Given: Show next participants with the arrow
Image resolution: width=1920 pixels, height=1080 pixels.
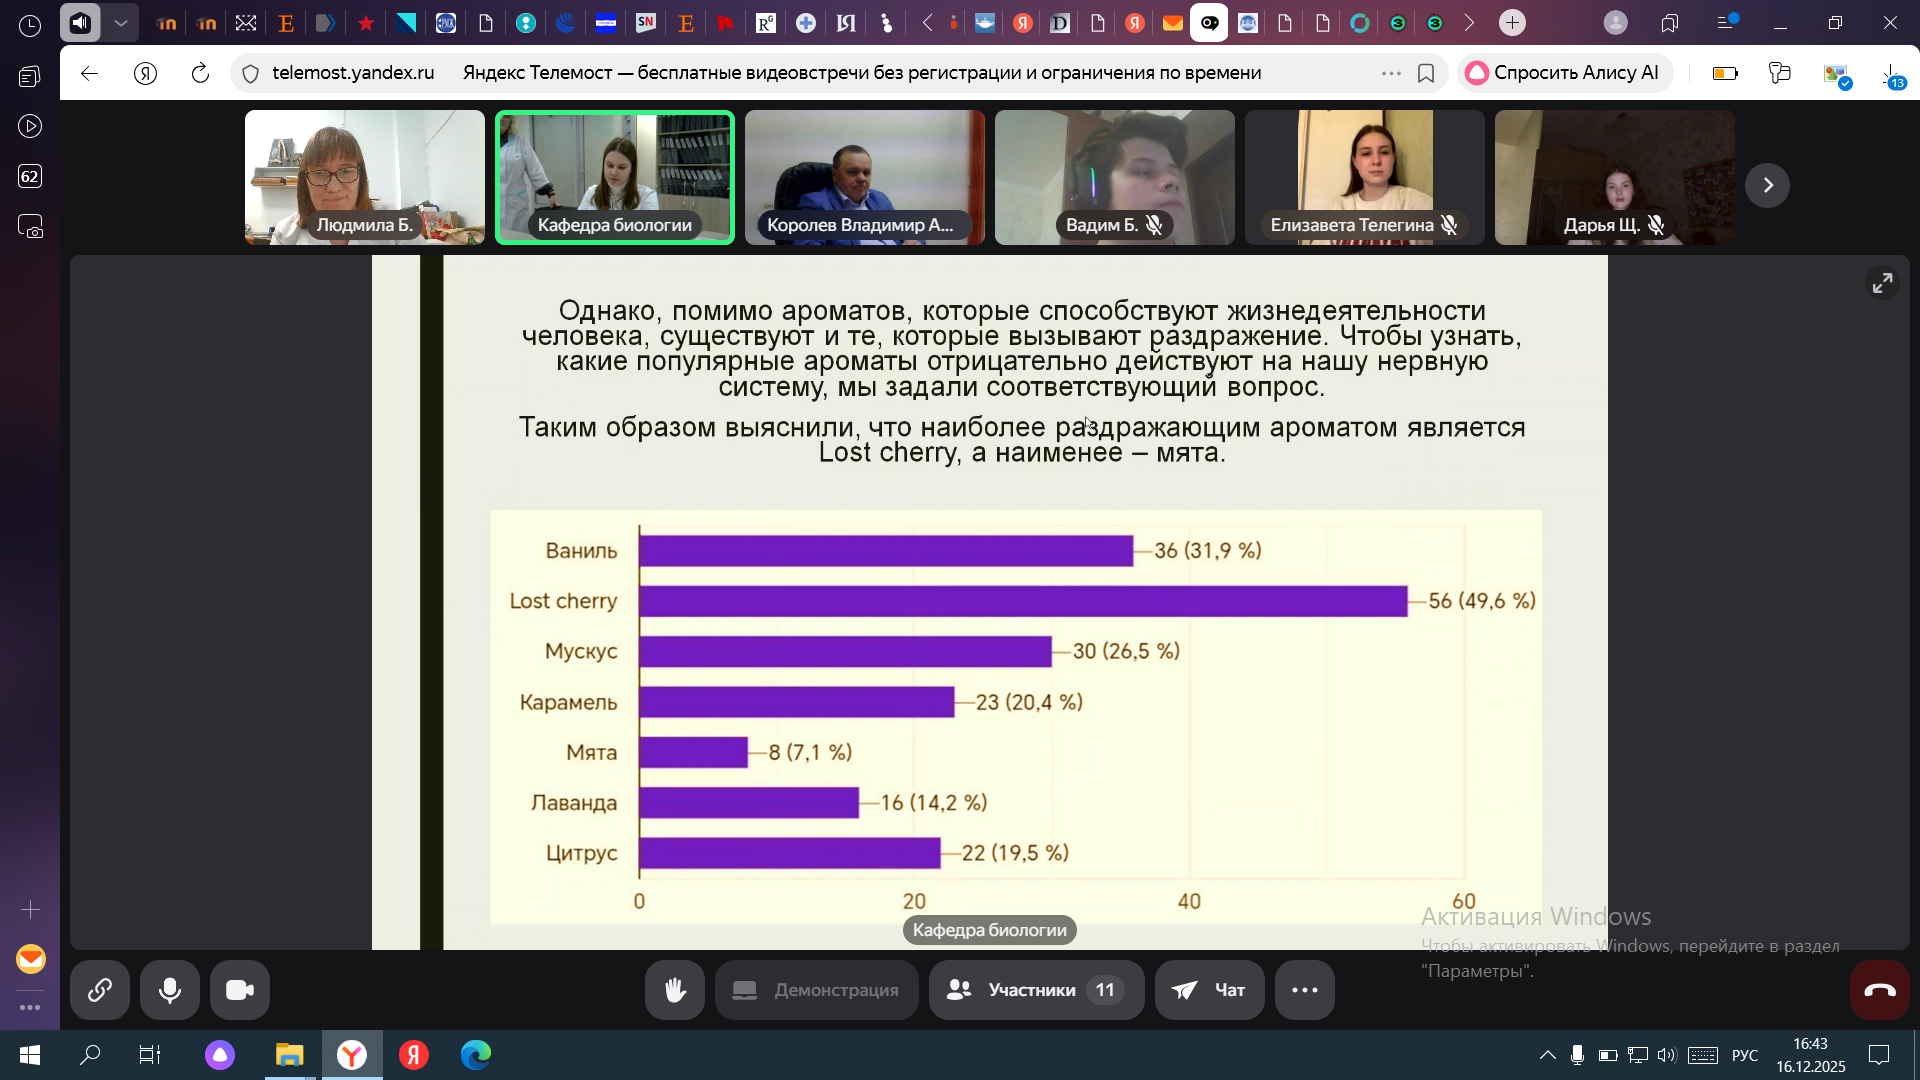Looking at the screenshot, I should [1767, 185].
